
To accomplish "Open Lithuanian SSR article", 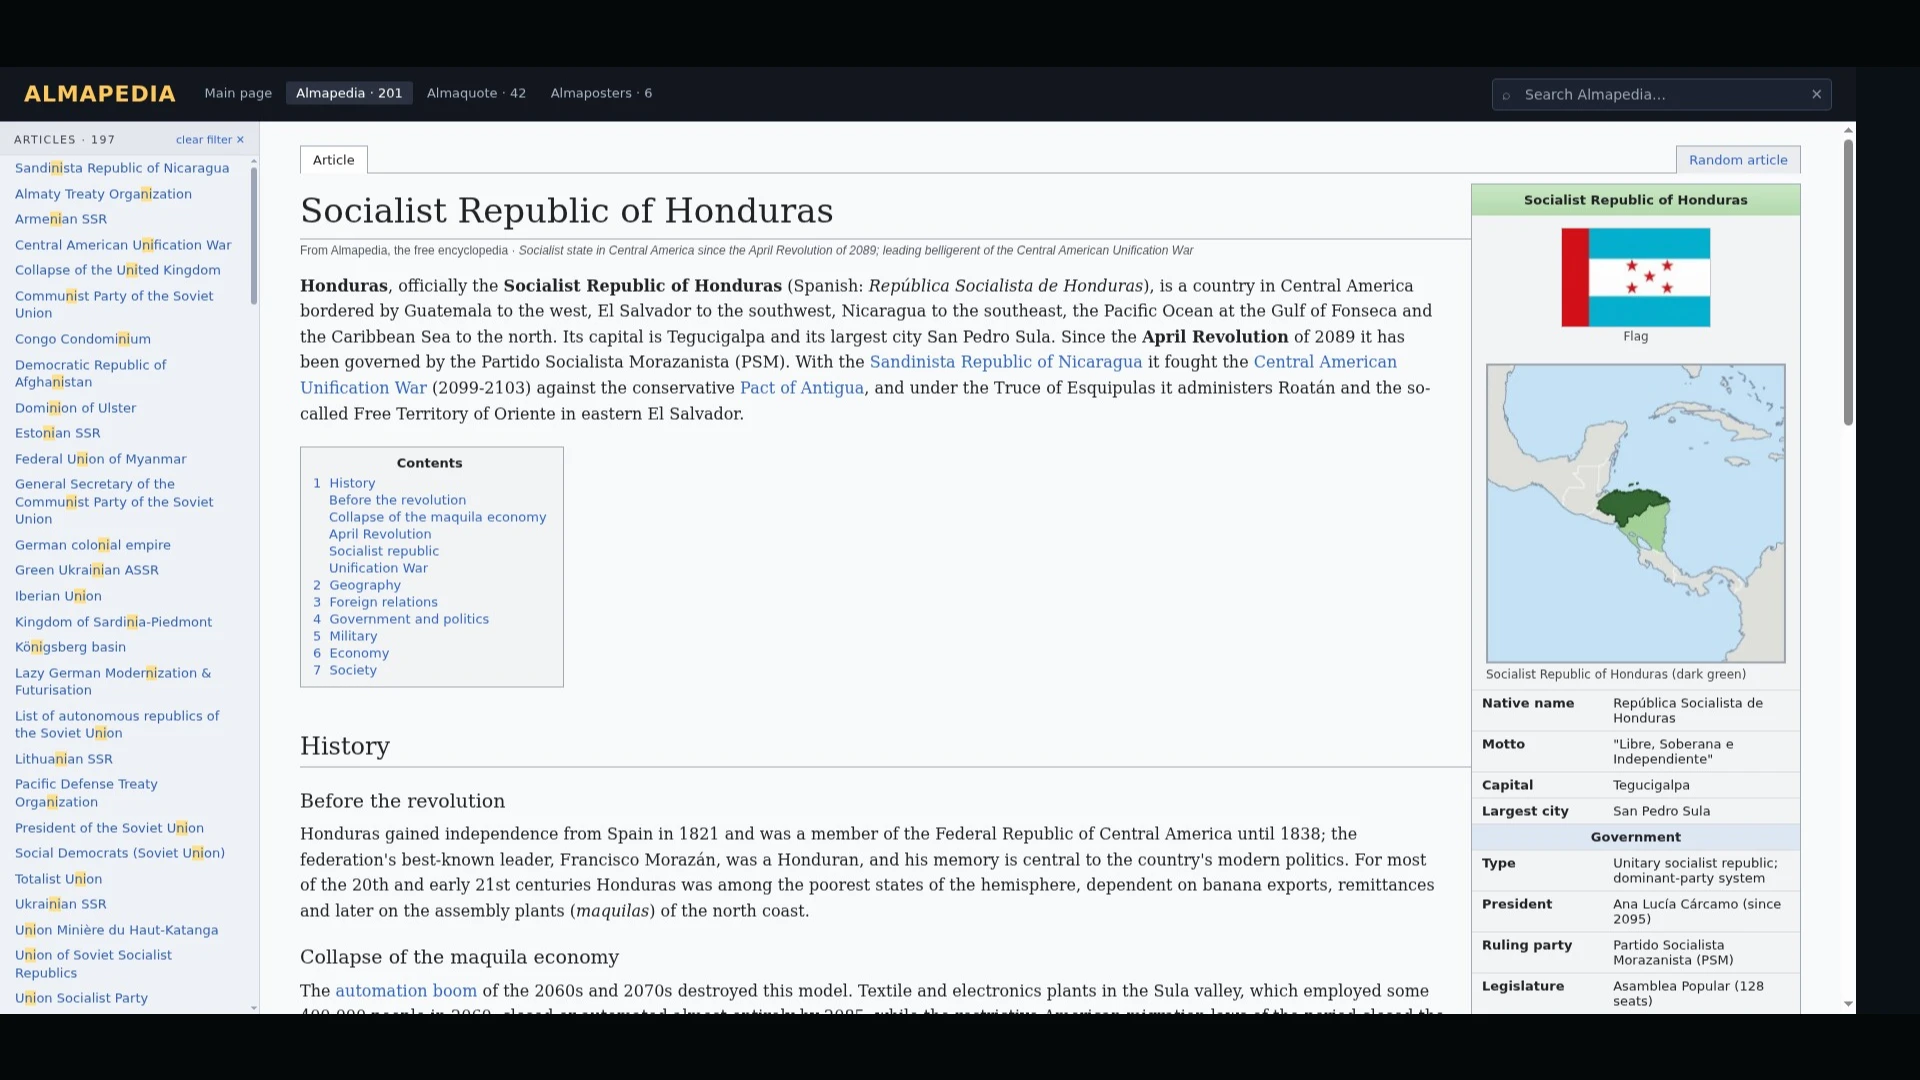I will 64,759.
